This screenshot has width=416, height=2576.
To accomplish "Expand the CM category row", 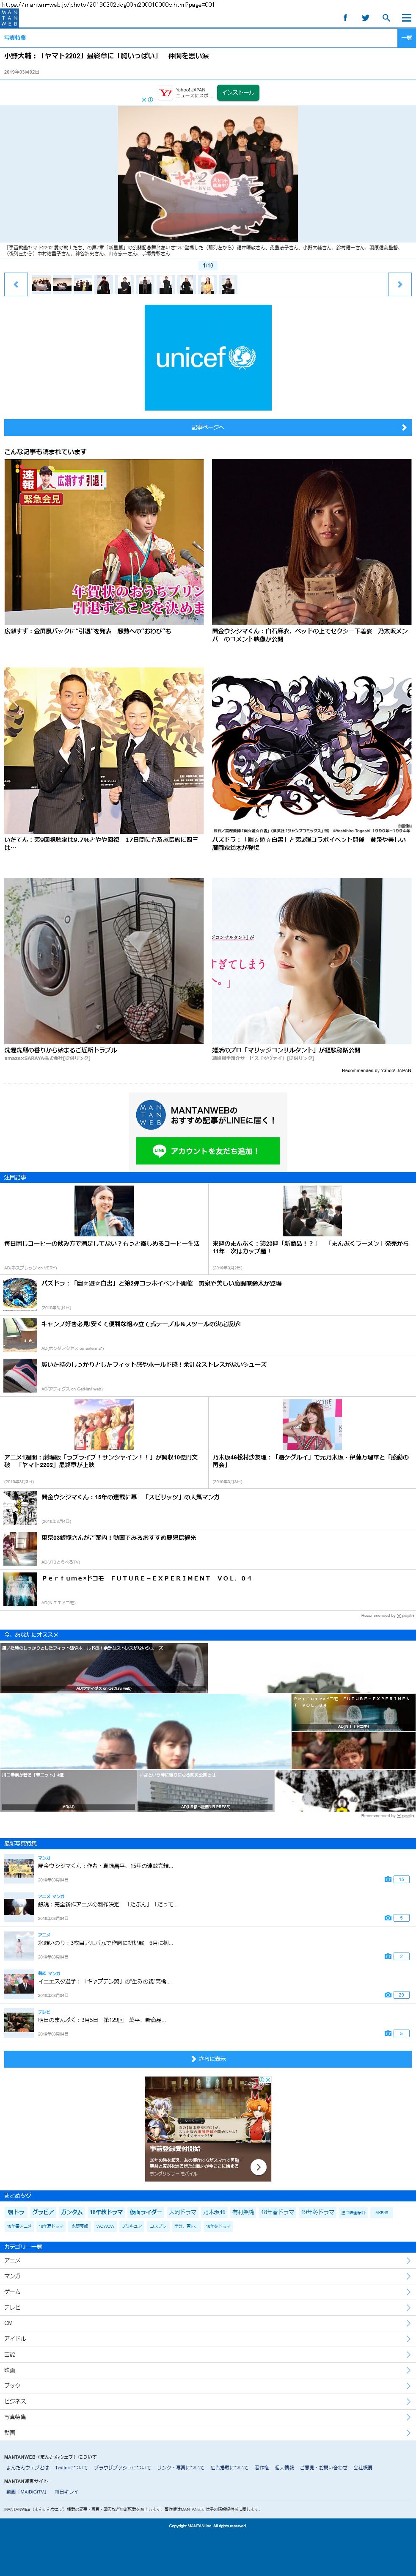I will coord(208,2323).
